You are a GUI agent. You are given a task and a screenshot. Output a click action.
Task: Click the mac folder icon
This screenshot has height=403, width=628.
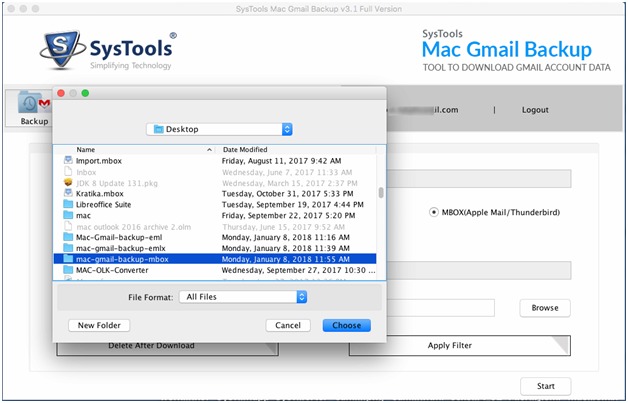click(x=68, y=215)
